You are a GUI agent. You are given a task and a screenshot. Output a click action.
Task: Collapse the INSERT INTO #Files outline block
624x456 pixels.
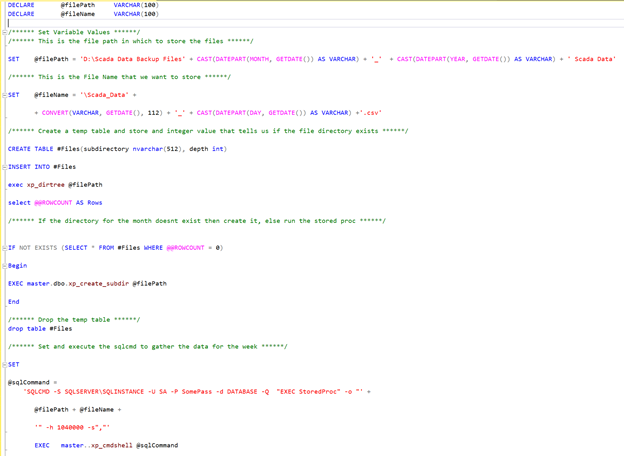point(4,167)
